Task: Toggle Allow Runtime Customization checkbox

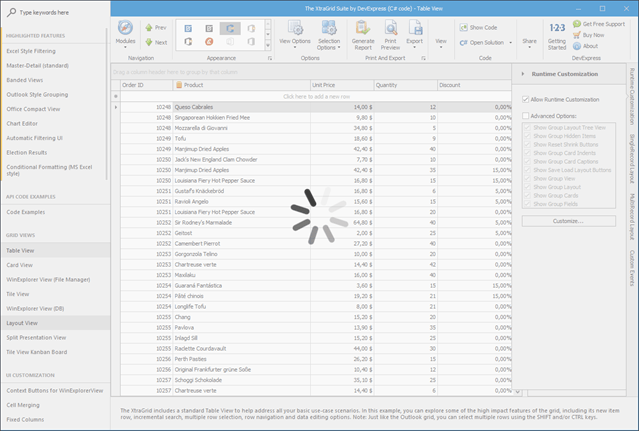Action: click(x=526, y=99)
